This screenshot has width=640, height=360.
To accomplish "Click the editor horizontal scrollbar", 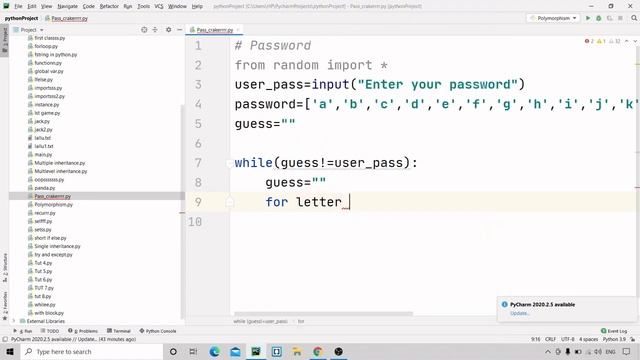I will (x=323, y=314).
